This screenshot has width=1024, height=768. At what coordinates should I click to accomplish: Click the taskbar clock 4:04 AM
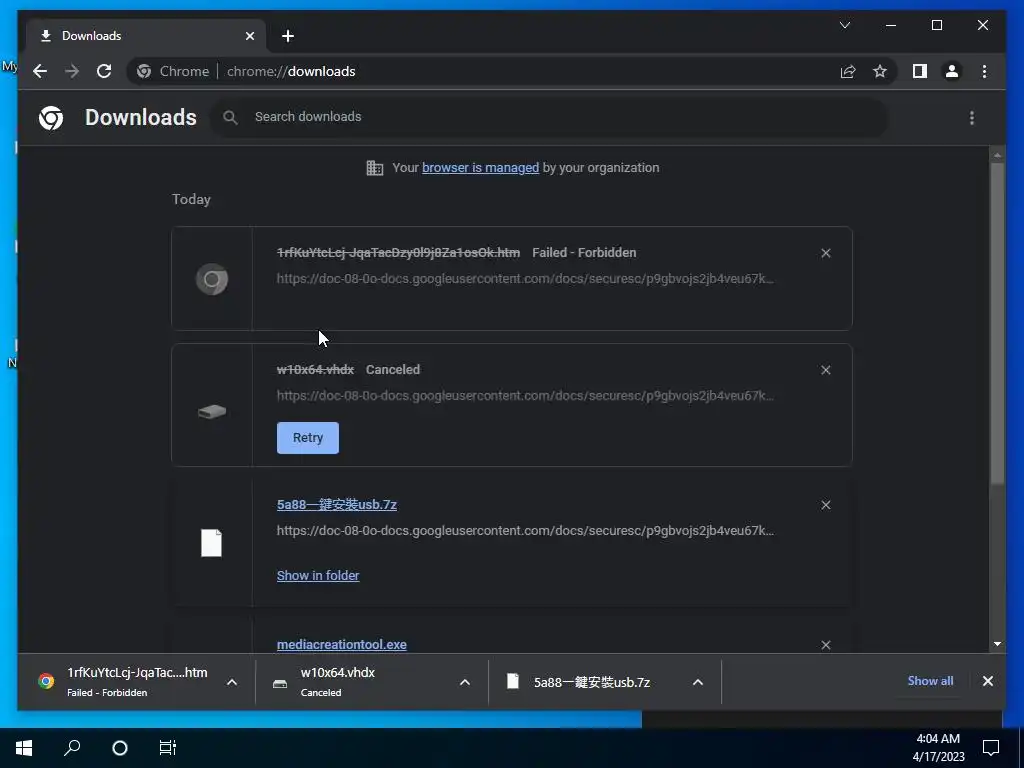(x=938, y=739)
